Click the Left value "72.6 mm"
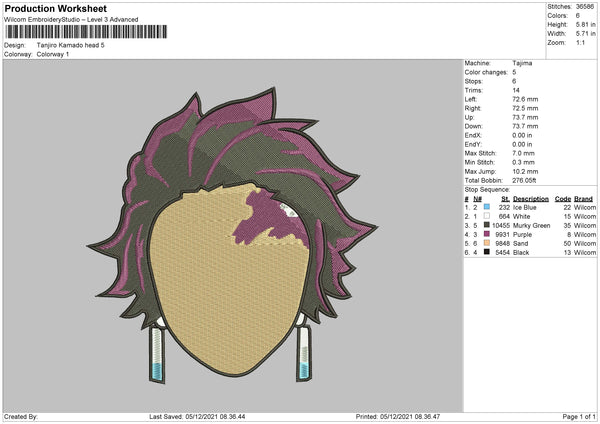The width and height of the screenshot is (600, 424). click(x=525, y=99)
